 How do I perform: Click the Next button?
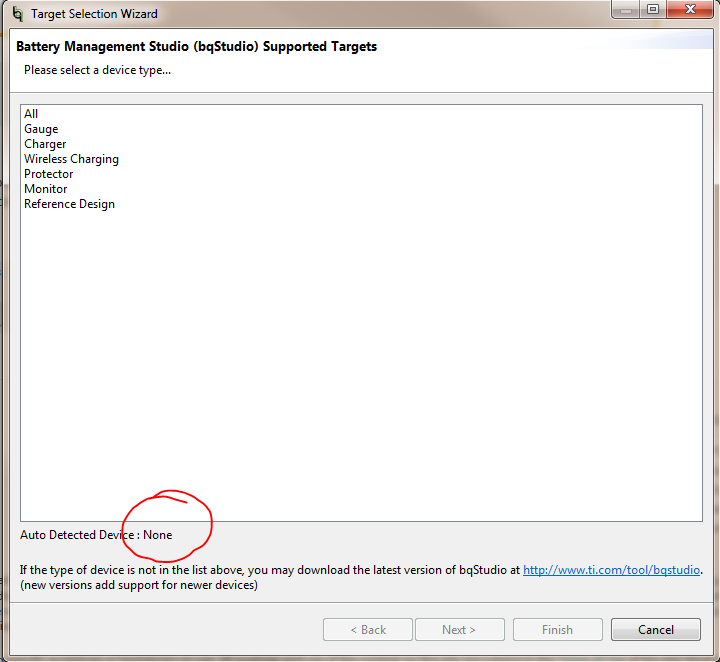tap(460, 629)
